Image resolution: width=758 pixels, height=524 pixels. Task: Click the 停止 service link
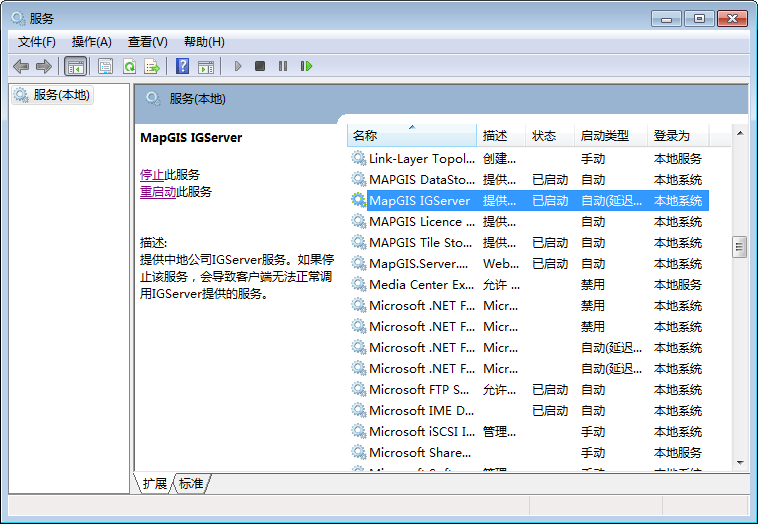pos(152,175)
